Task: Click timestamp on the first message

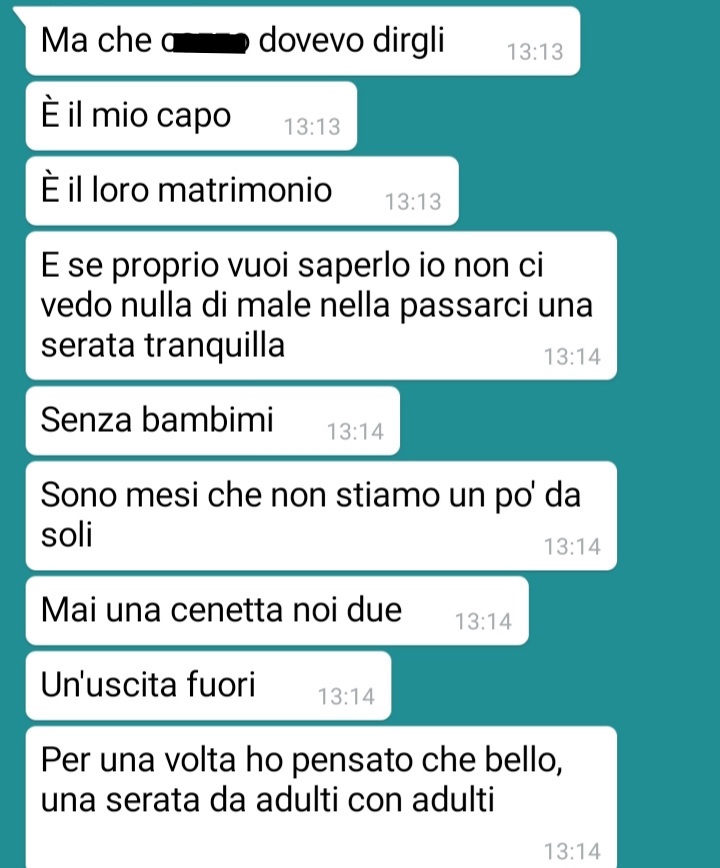Action: tap(535, 52)
